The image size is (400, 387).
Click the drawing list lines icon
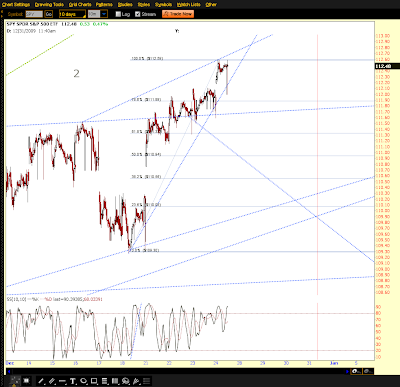tap(147, 381)
